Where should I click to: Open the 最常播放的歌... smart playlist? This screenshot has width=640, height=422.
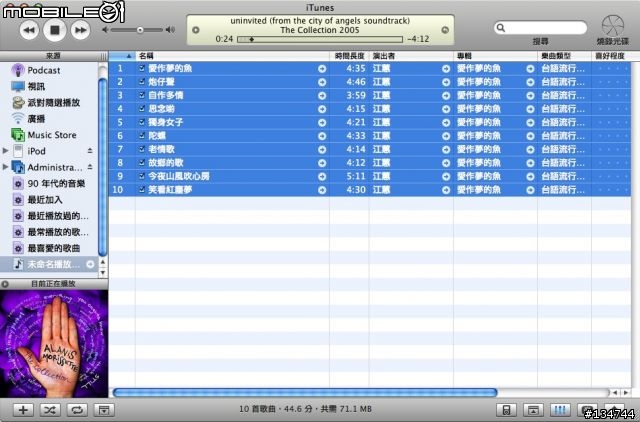pos(58,232)
